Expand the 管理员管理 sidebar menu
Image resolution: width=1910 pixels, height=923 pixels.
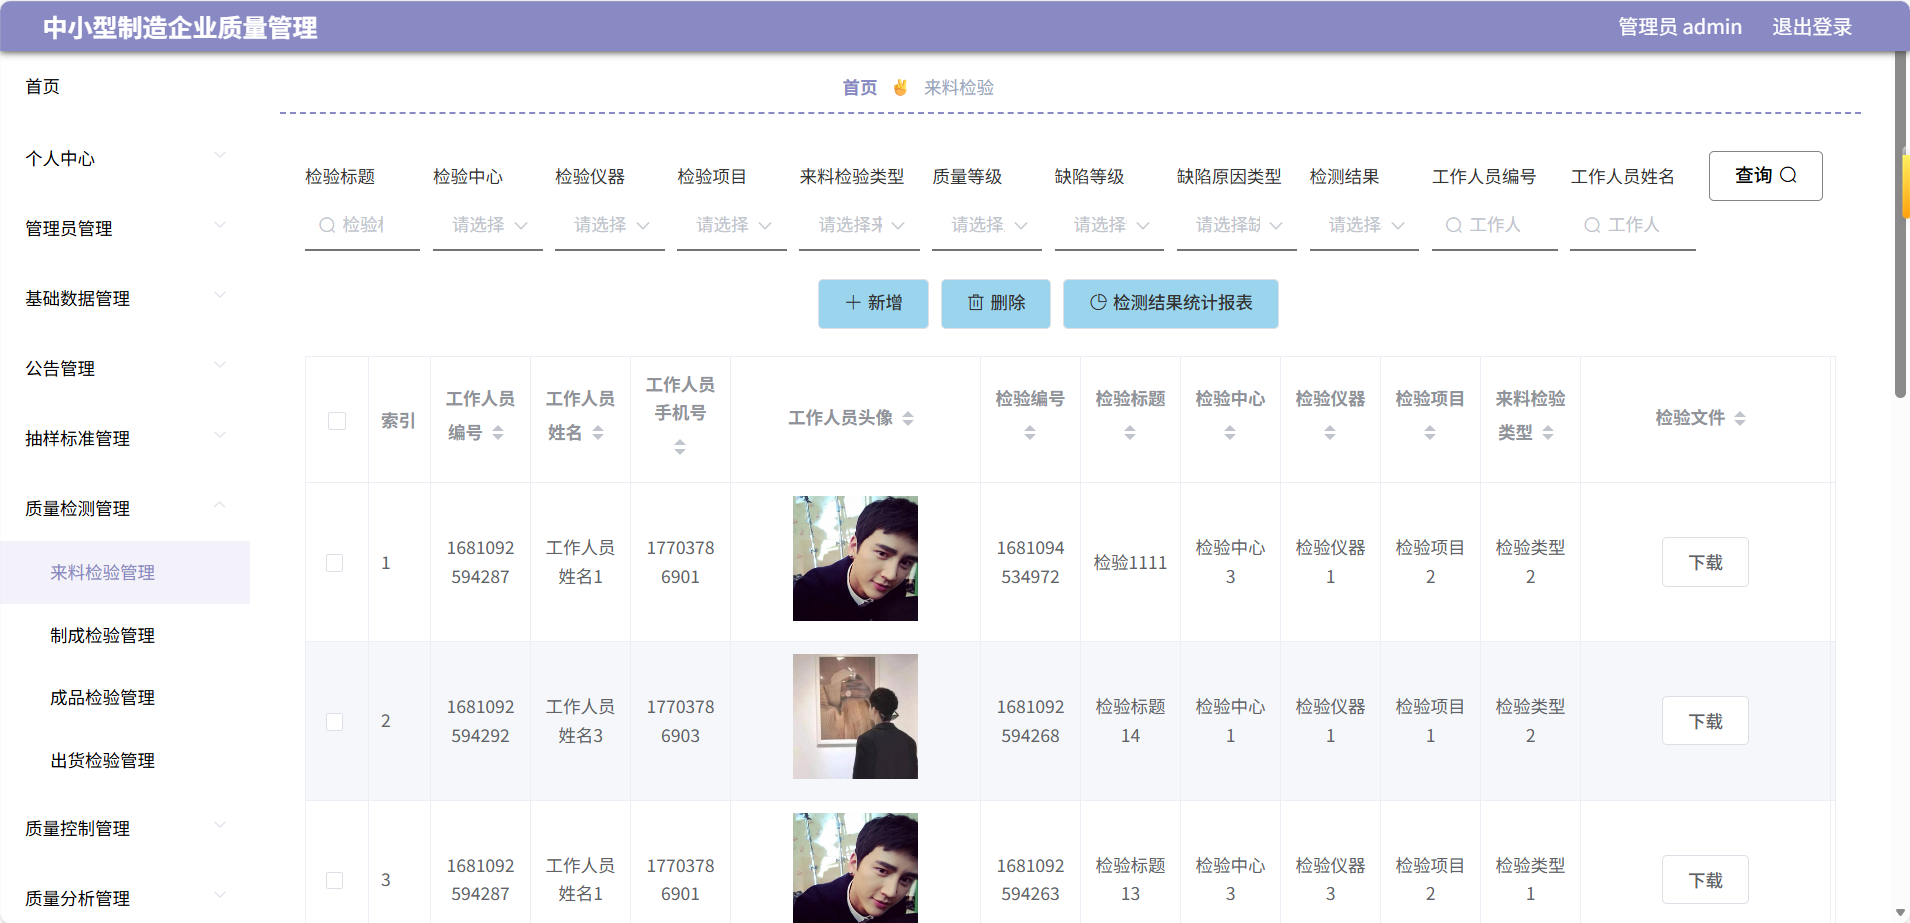(125, 228)
